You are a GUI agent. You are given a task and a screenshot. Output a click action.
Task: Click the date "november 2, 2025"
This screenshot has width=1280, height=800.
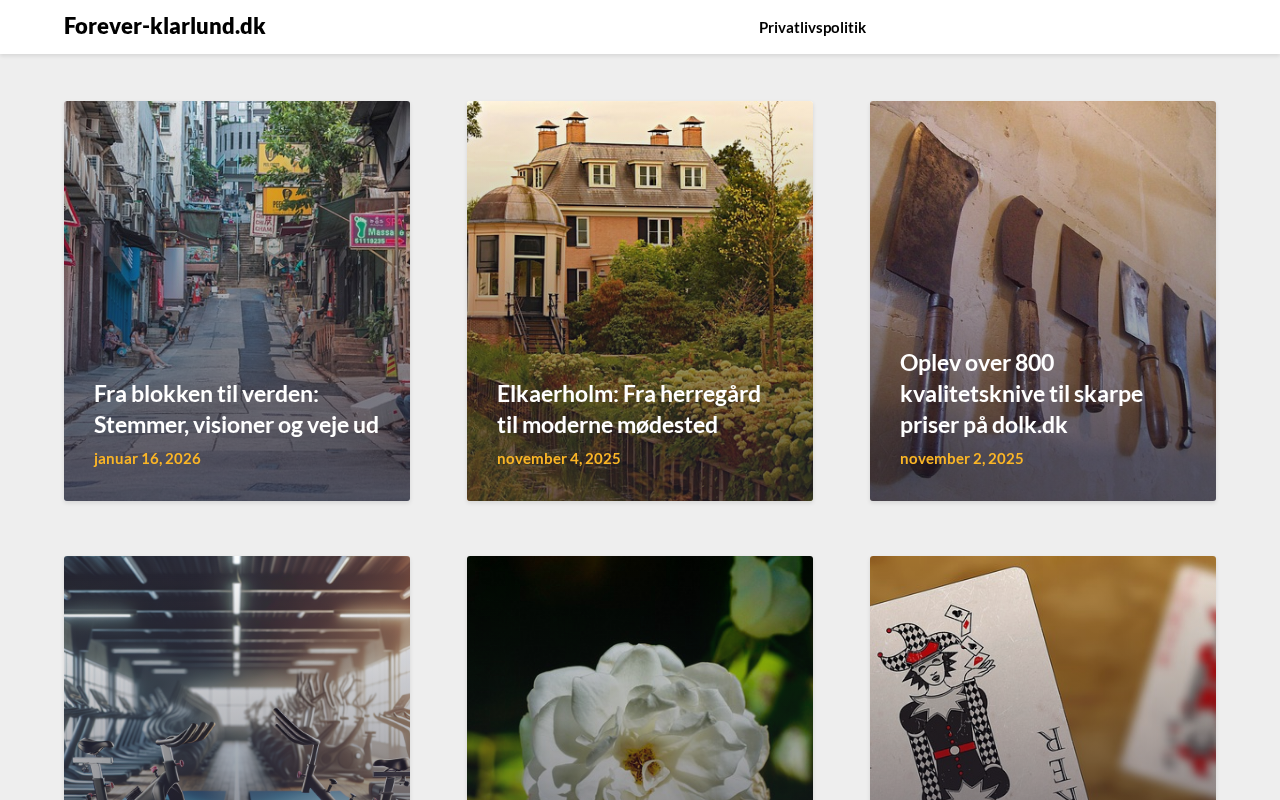(962, 458)
